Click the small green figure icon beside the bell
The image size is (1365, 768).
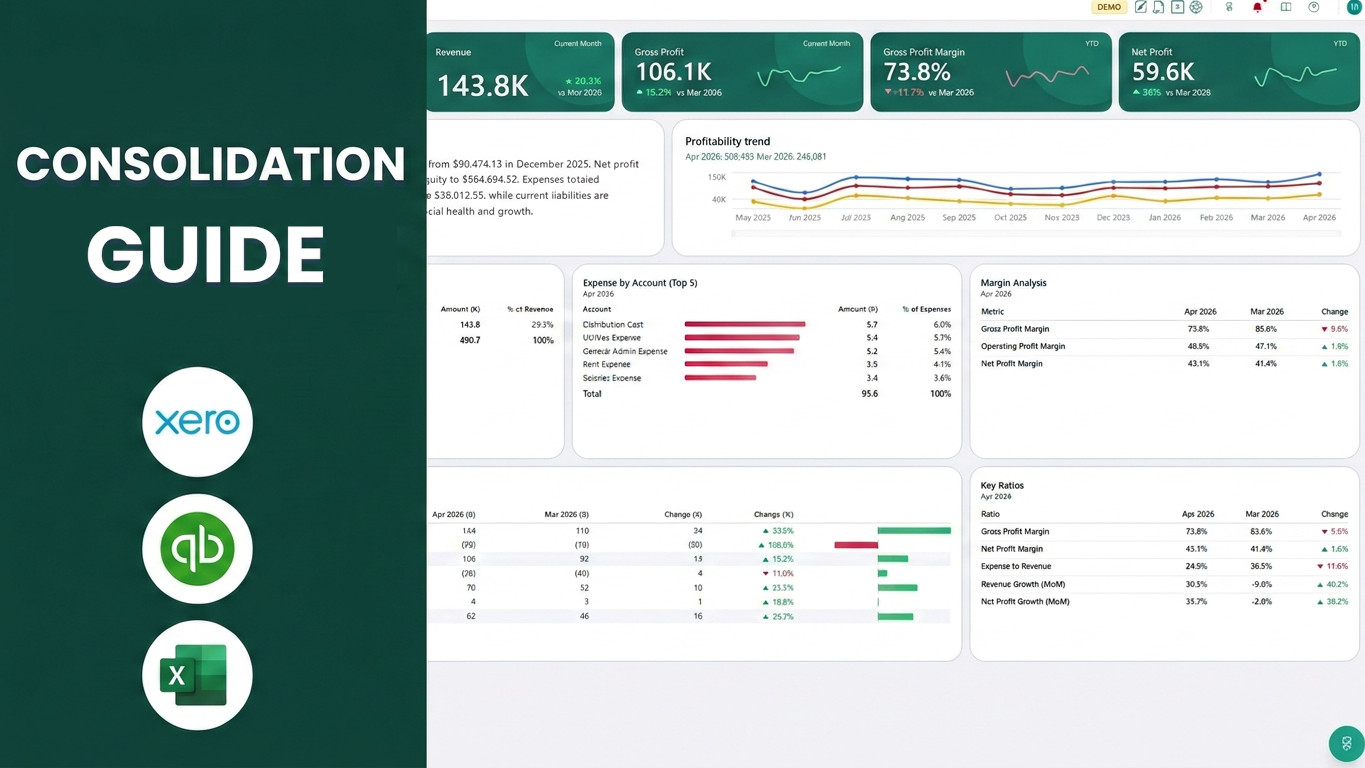(1229, 7)
